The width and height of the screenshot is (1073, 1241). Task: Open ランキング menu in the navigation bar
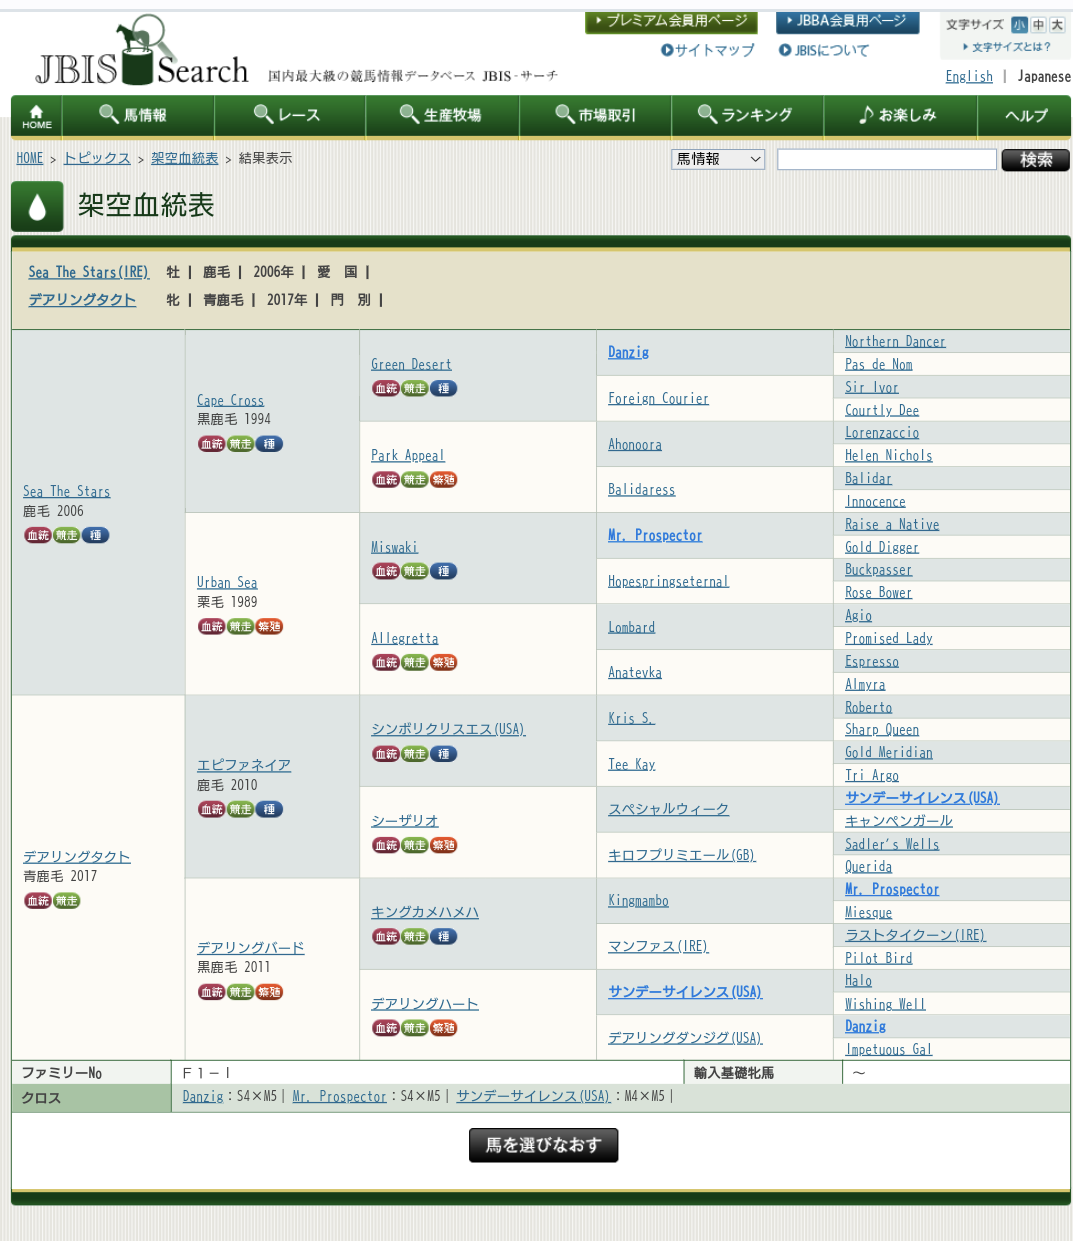tap(747, 116)
